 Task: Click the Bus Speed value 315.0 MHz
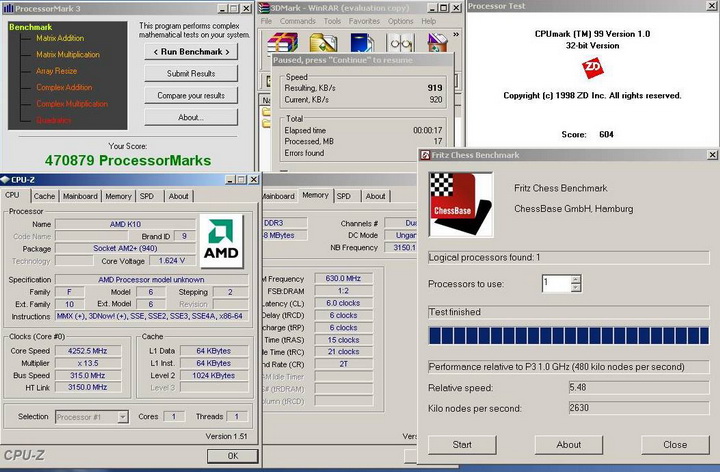click(x=88, y=376)
